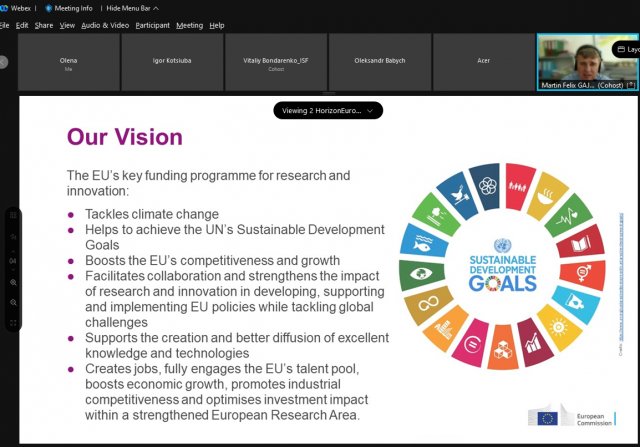Viewport: 640px width, 447px height.
Task: Open the File menu
Action: 4,25
